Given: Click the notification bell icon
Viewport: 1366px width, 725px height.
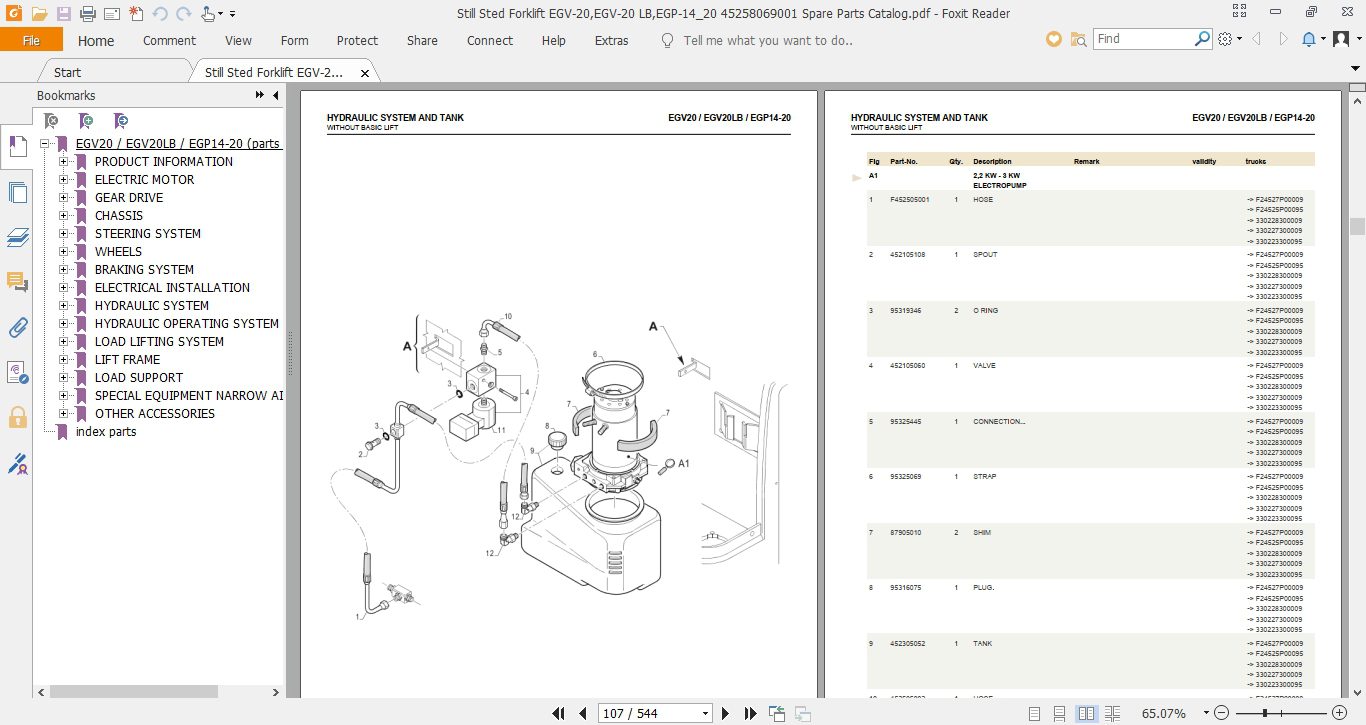Looking at the screenshot, I should pyautogui.click(x=1309, y=39).
